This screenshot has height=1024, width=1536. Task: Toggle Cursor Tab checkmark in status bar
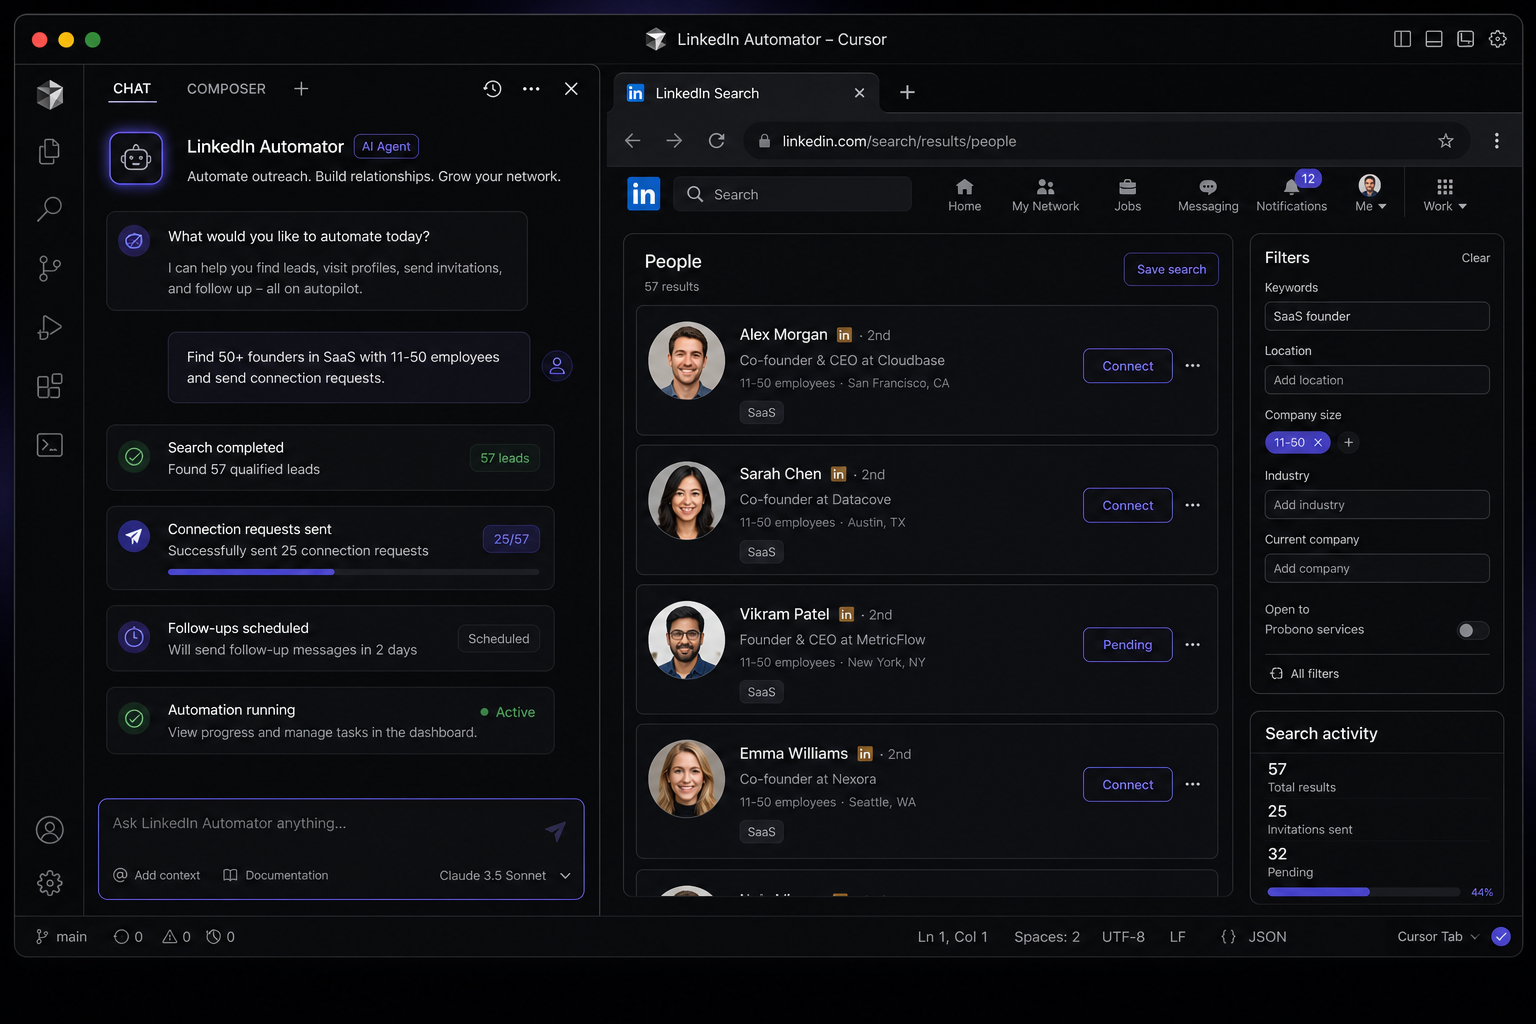tap(1500, 937)
